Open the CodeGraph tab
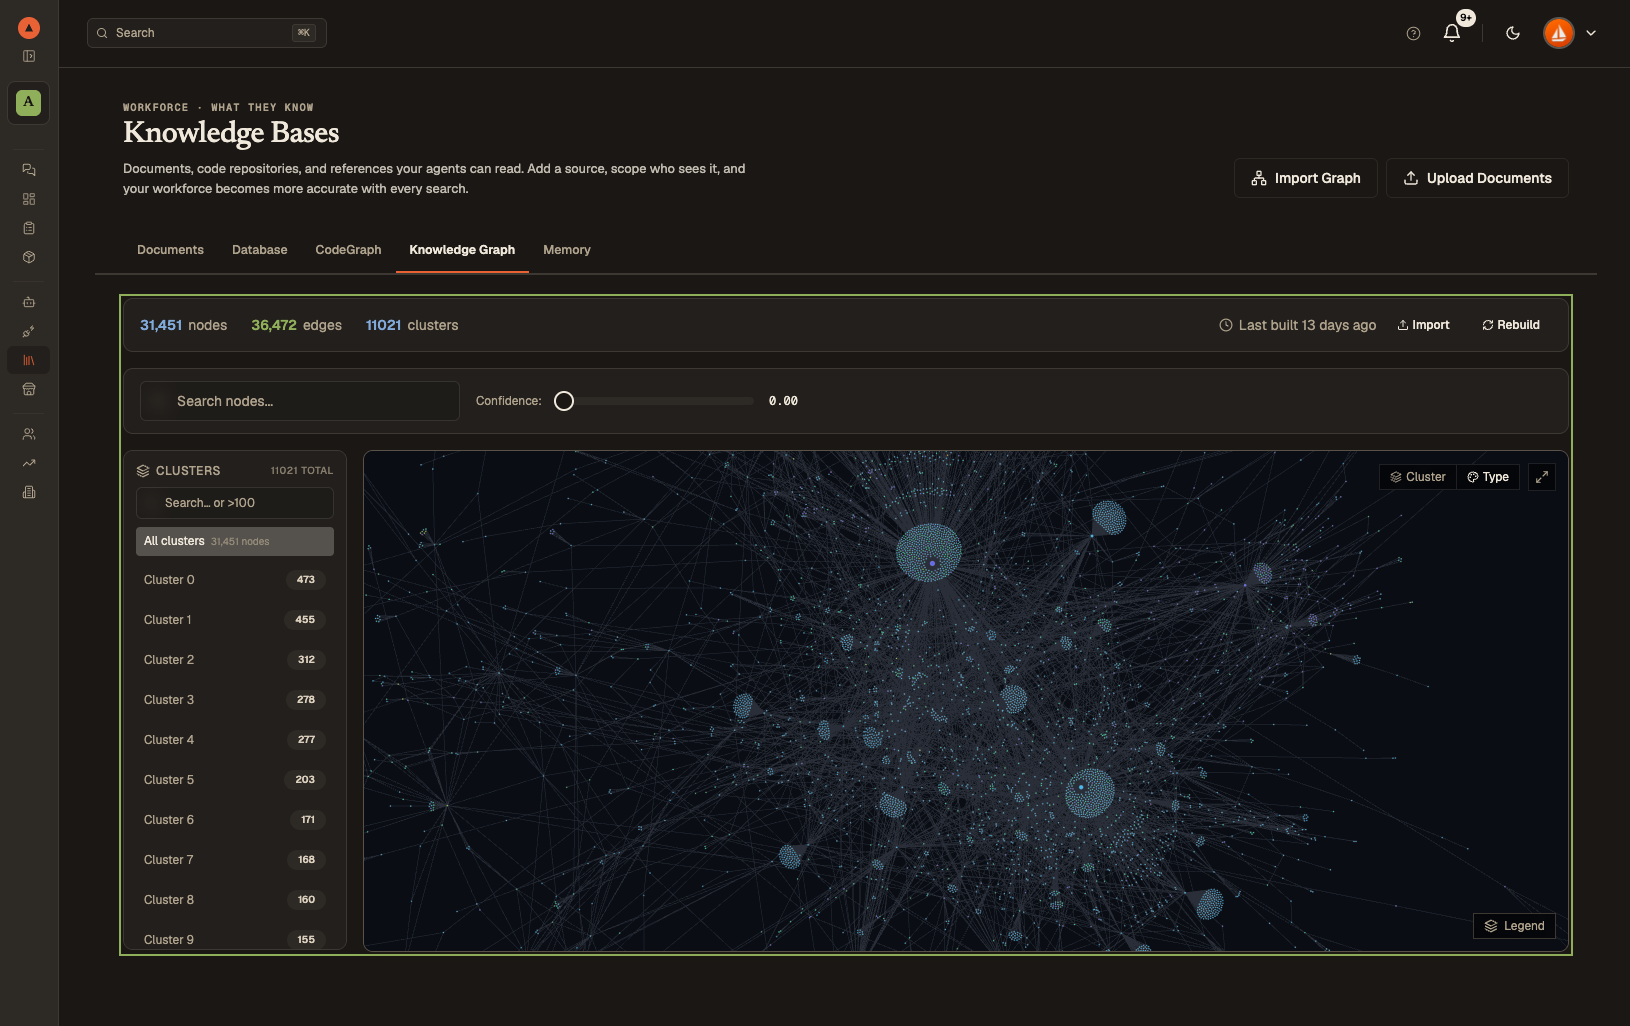Viewport: 1630px width, 1026px height. (348, 250)
